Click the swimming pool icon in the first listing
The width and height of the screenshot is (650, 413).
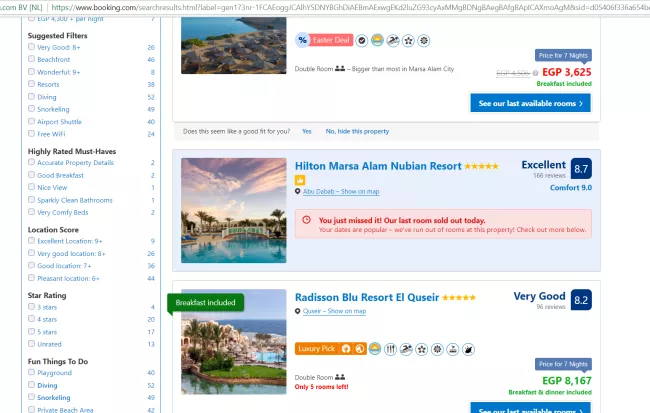pos(393,41)
